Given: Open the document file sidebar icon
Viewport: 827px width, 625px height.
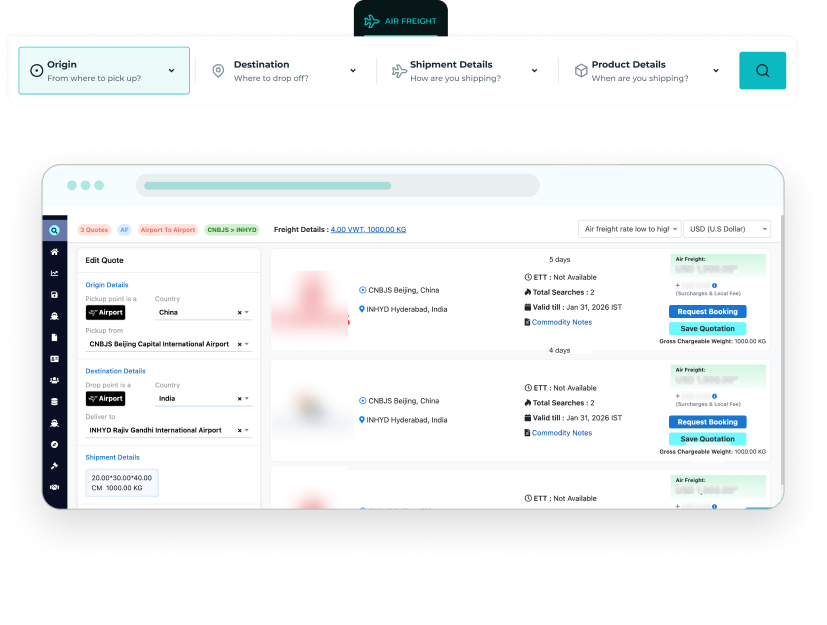Looking at the screenshot, I should click(x=54, y=337).
